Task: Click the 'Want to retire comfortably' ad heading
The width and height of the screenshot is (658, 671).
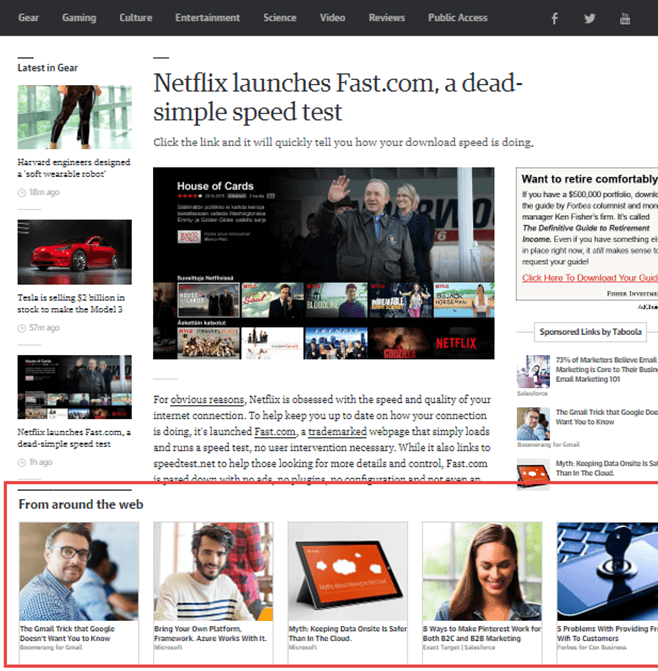Action: coord(590,179)
